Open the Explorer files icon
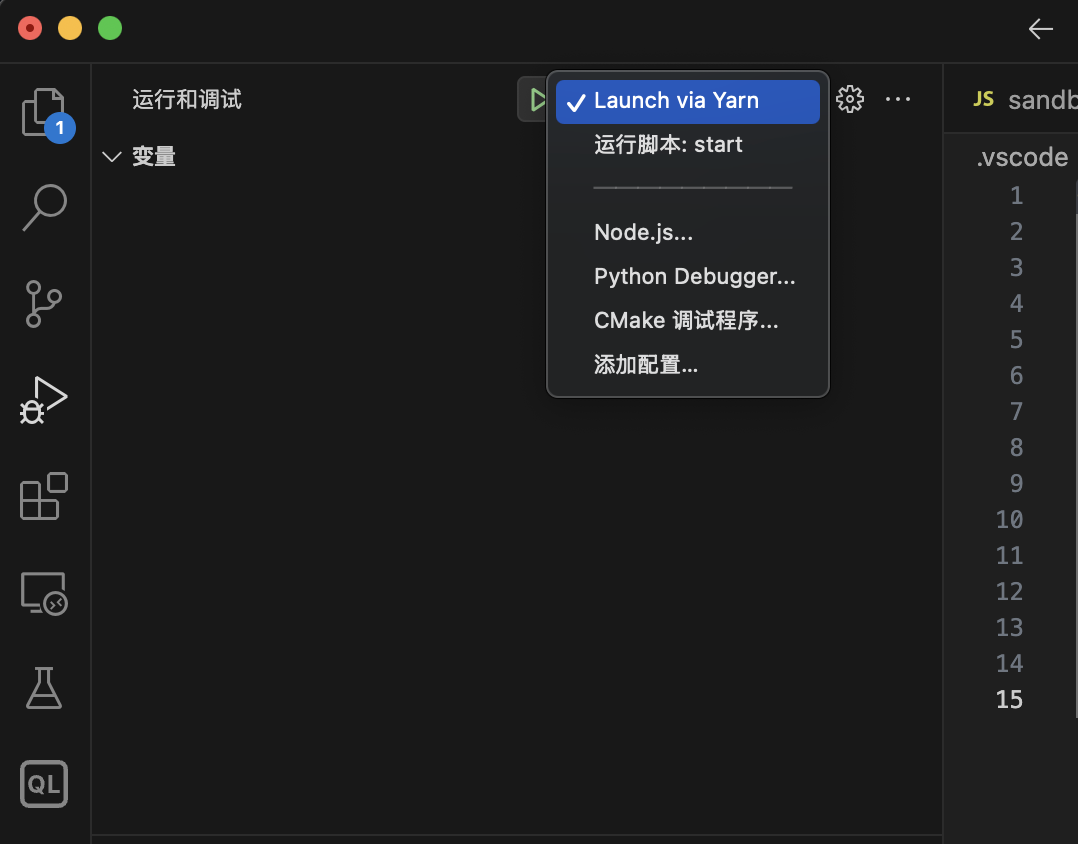Viewport: 1078px width, 844px height. pos(44,113)
